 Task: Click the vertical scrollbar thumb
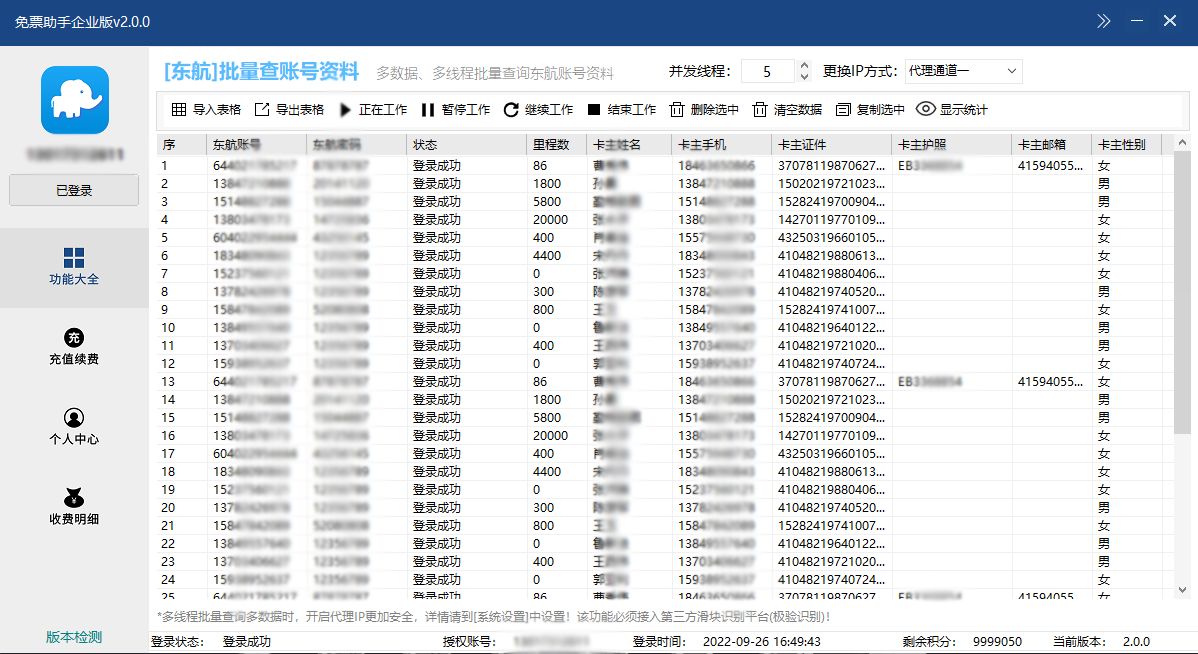coord(1182,292)
